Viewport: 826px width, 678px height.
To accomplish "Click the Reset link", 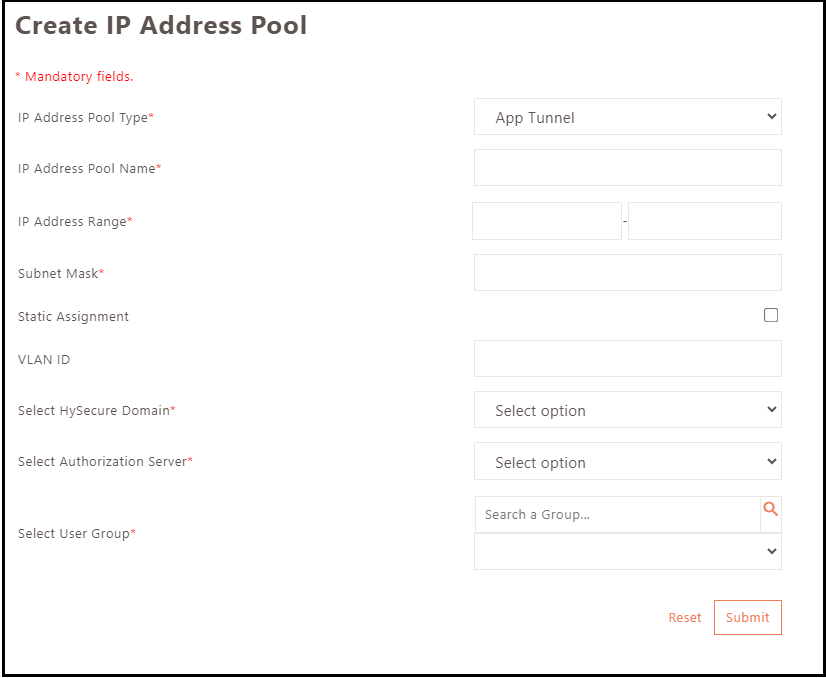I will click(685, 618).
